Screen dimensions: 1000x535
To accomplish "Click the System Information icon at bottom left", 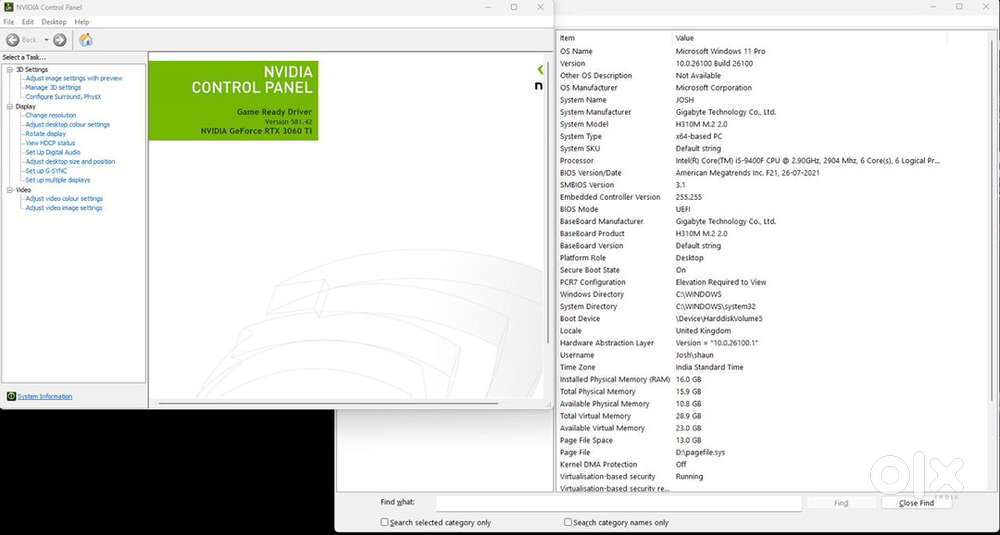I will pos(11,396).
